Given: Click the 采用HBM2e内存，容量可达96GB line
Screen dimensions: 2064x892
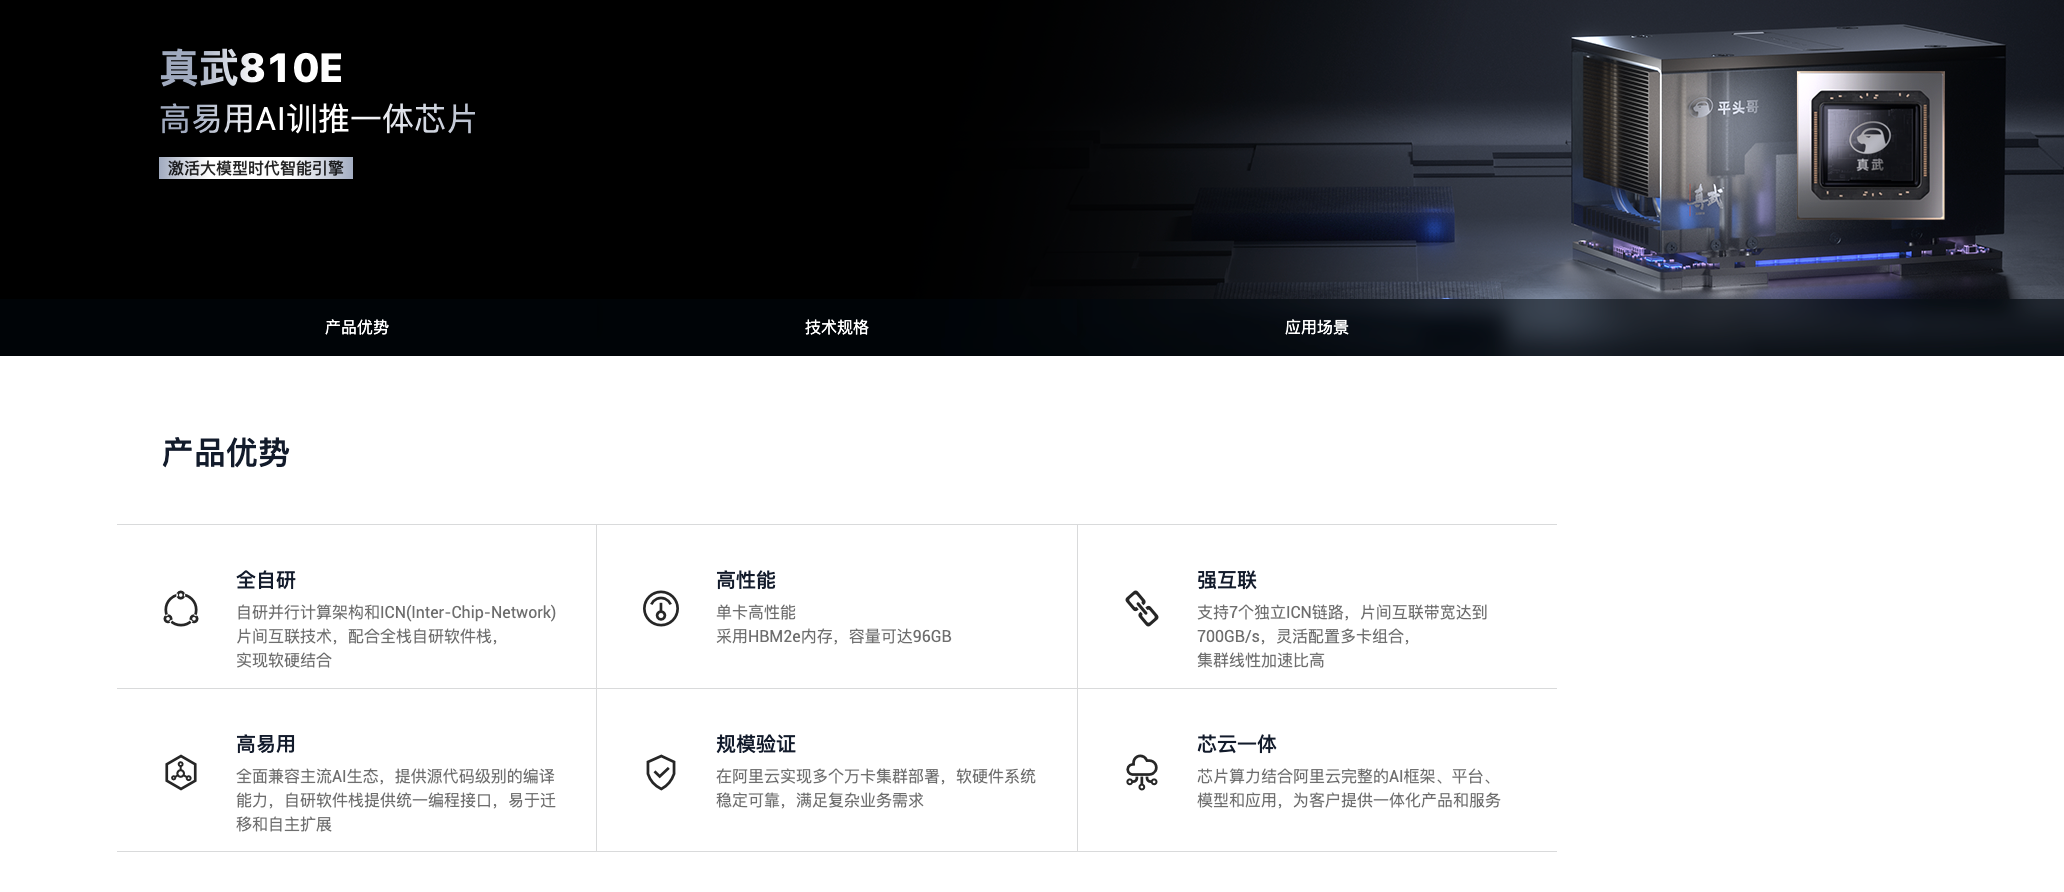Looking at the screenshot, I should coord(834,636).
